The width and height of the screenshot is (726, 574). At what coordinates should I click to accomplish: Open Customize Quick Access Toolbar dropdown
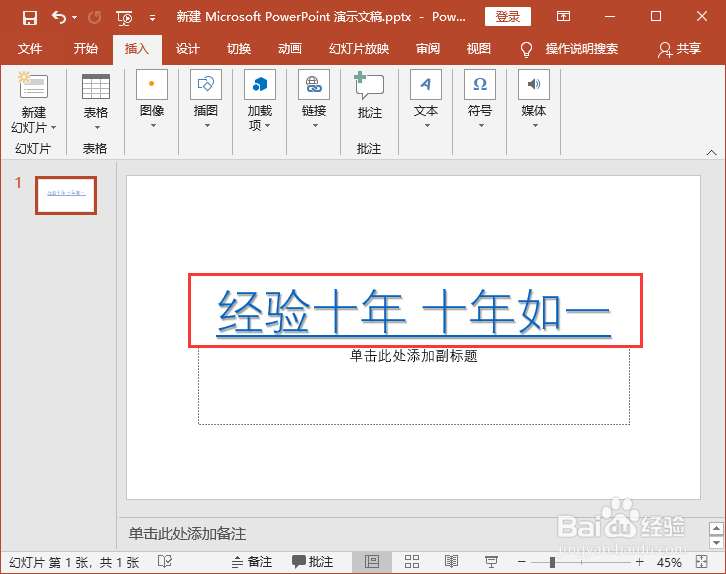(x=152, y=19)
